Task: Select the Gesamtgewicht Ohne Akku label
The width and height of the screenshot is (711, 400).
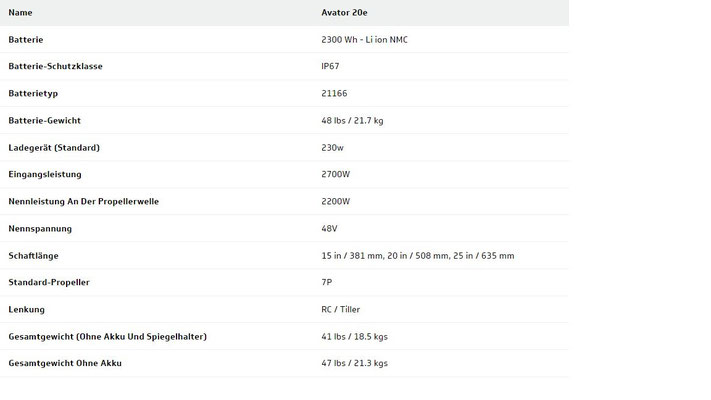Action: (x=65, y=363)
